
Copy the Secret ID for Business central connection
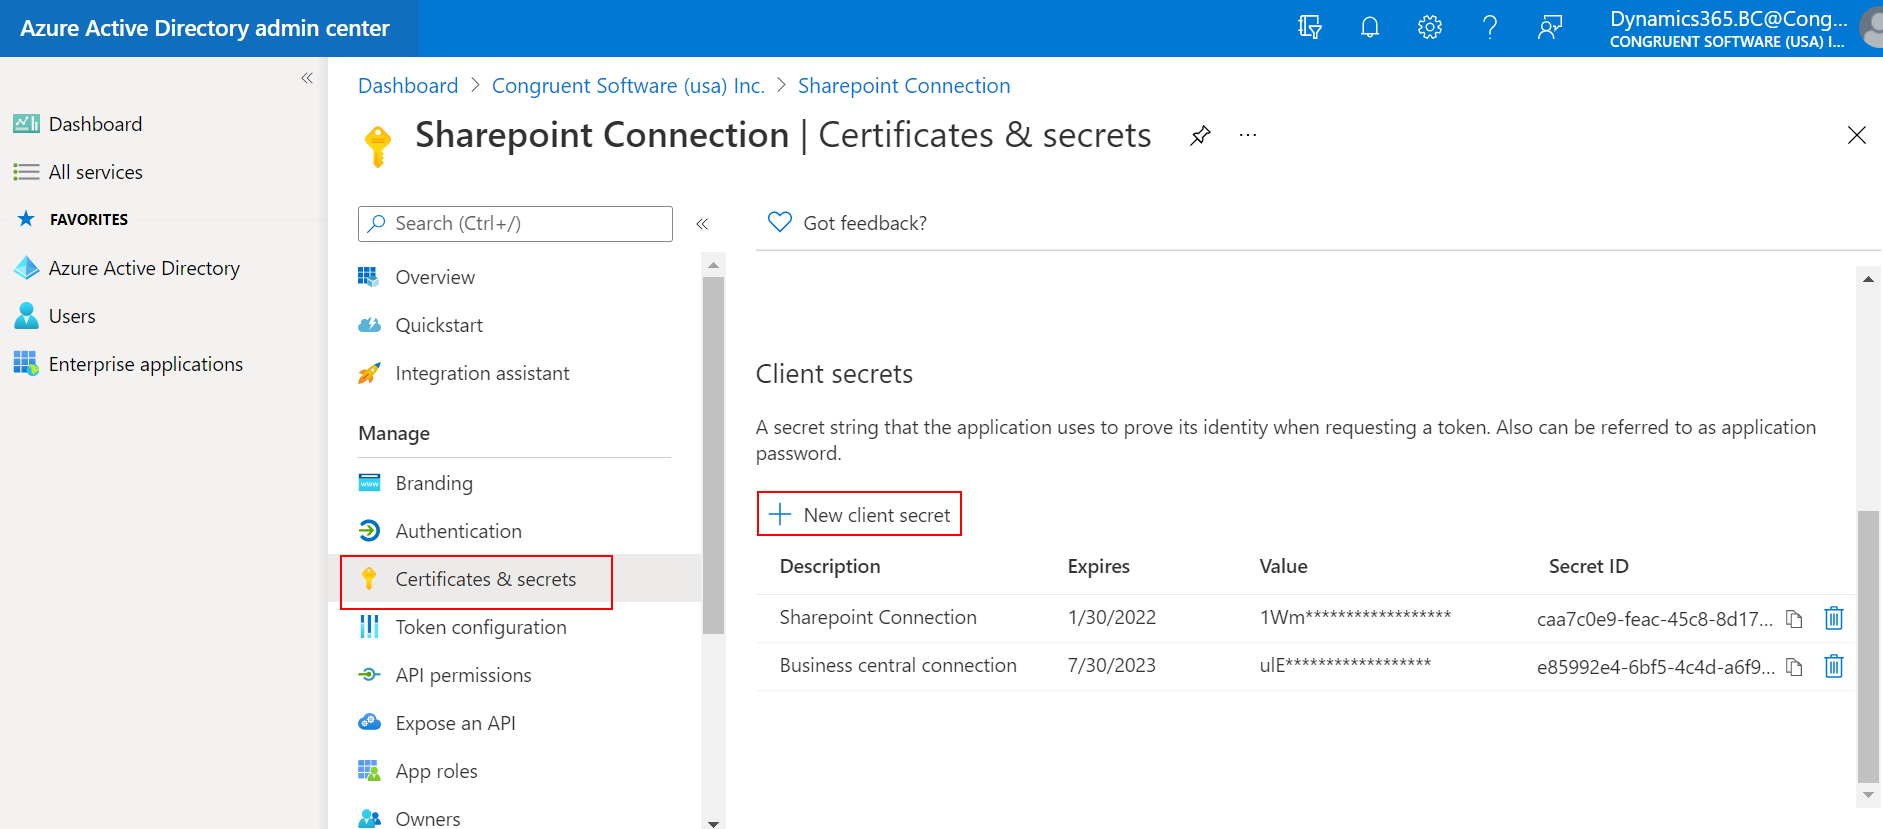tap(1794, 666)
